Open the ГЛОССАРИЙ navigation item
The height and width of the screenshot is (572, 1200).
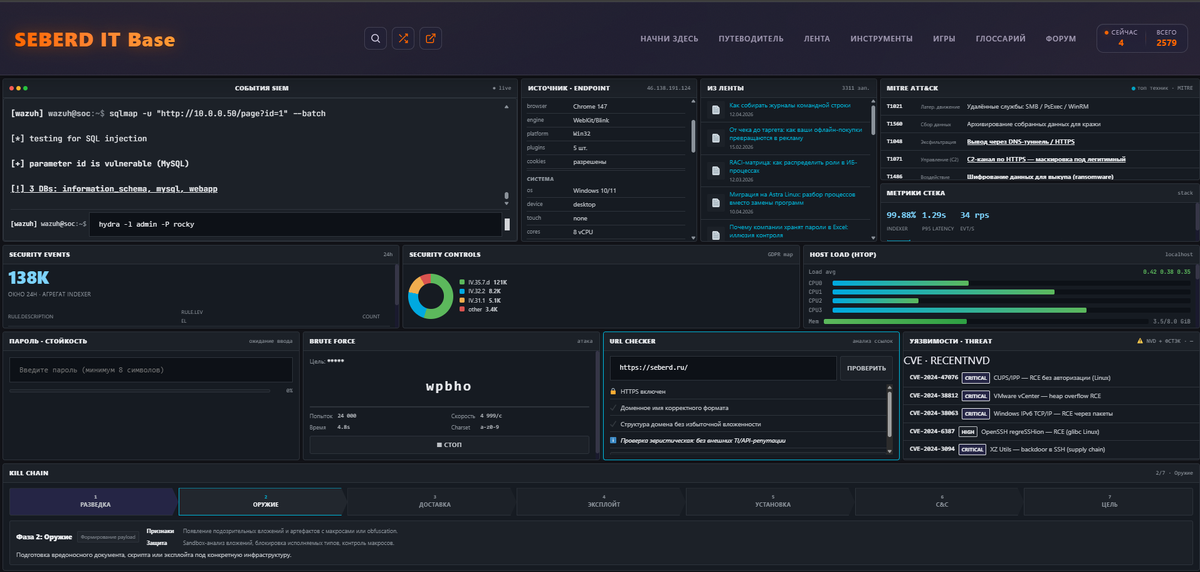[x=1000, y=39]
